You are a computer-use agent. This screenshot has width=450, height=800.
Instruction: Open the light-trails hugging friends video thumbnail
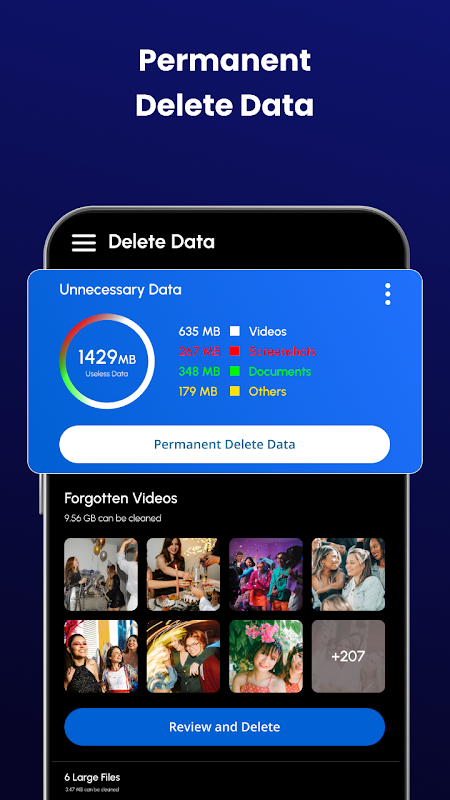coord(184,656)
